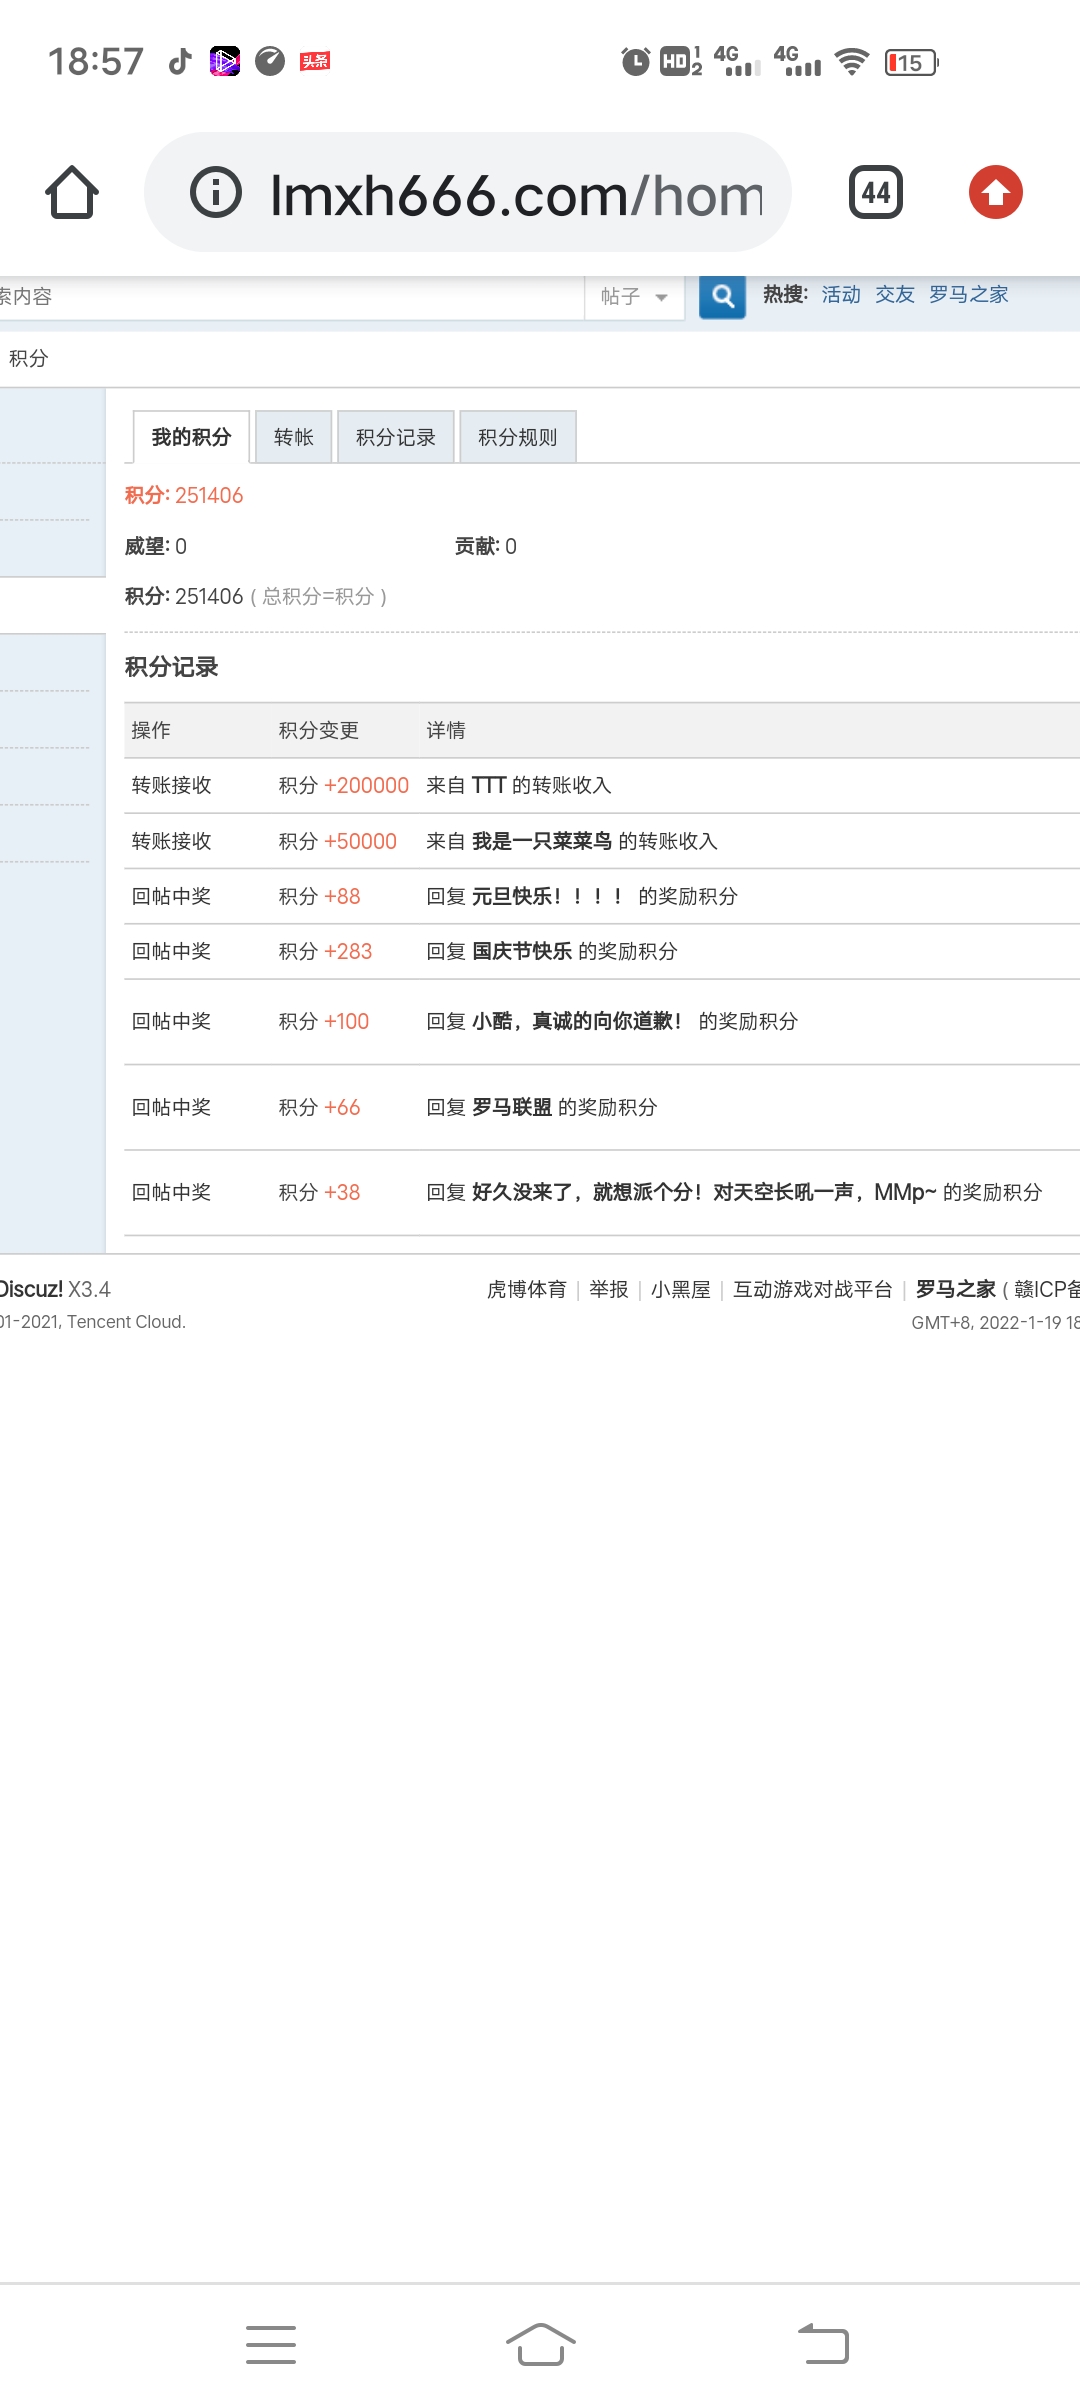Open the Toutiao notification icon
This screenshot has width=1080, height=2408.
[315, 62]
